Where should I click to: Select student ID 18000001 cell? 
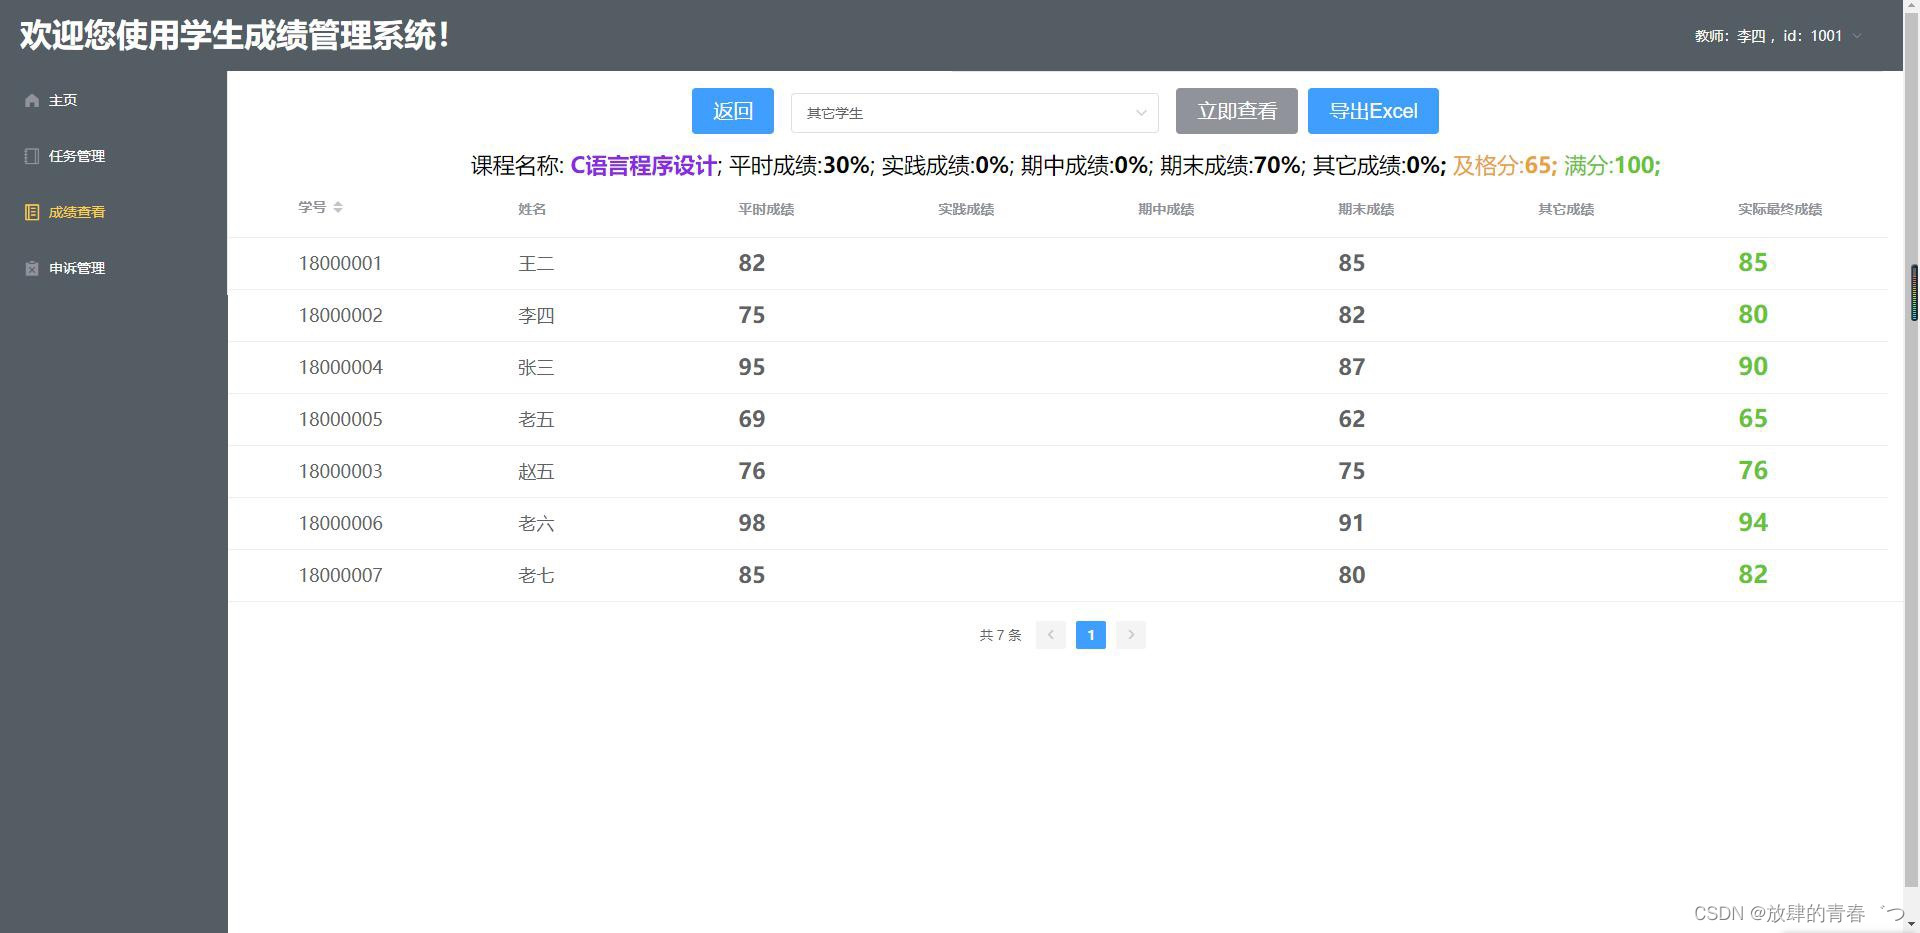click(340, 263)
